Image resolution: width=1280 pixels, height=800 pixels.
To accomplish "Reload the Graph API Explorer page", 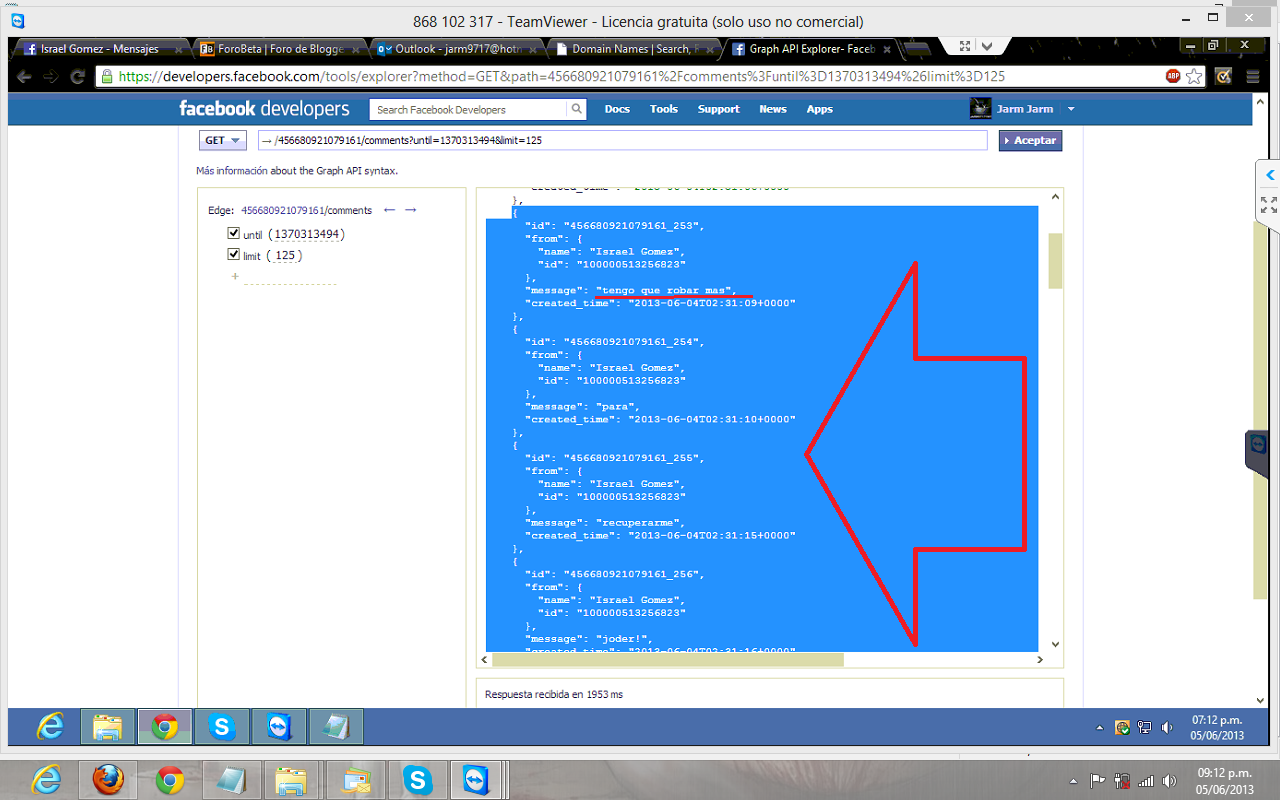I will [x=77, y=76].
